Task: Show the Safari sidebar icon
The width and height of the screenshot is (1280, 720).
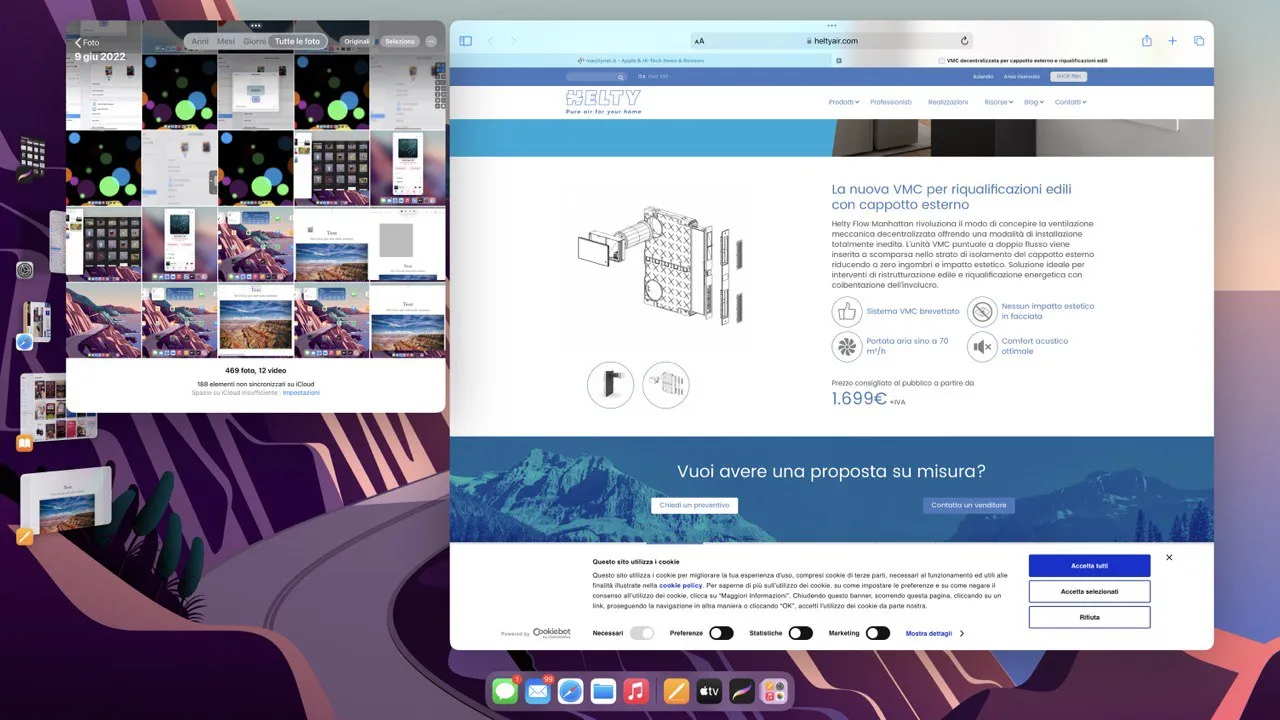Action: pos(465,40)
